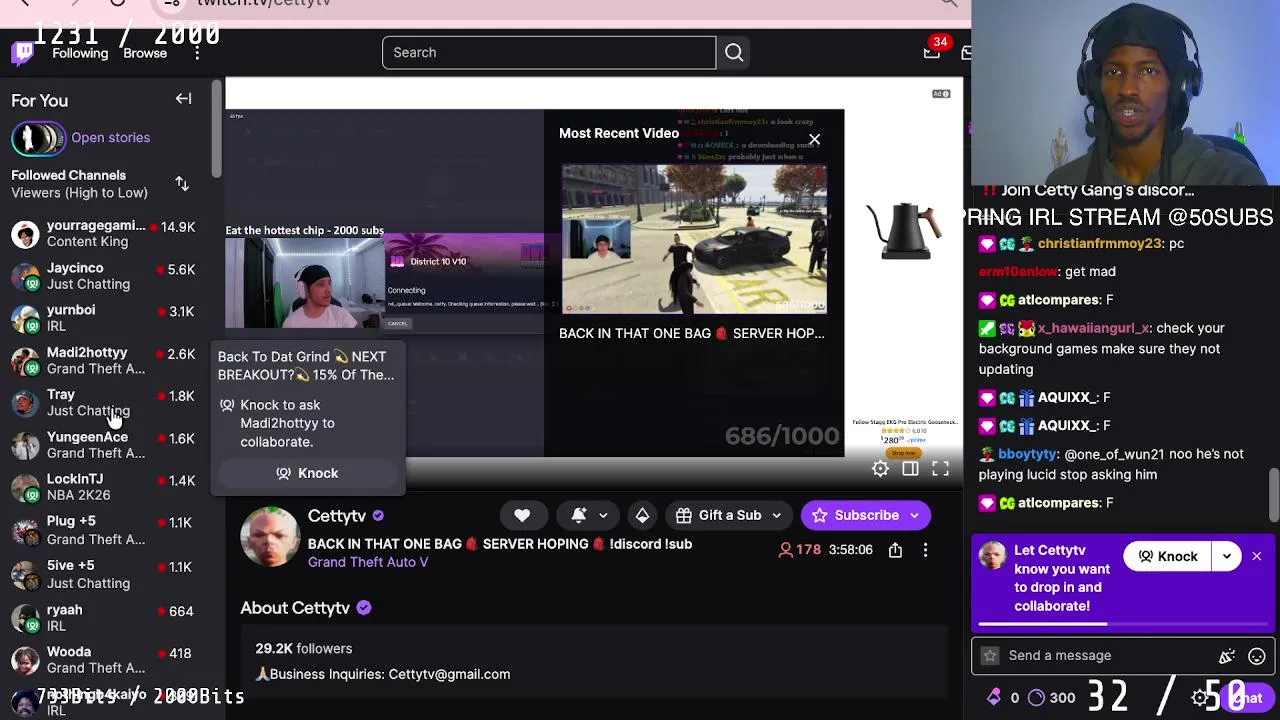Open player settings gear

(x=880, y=469)
